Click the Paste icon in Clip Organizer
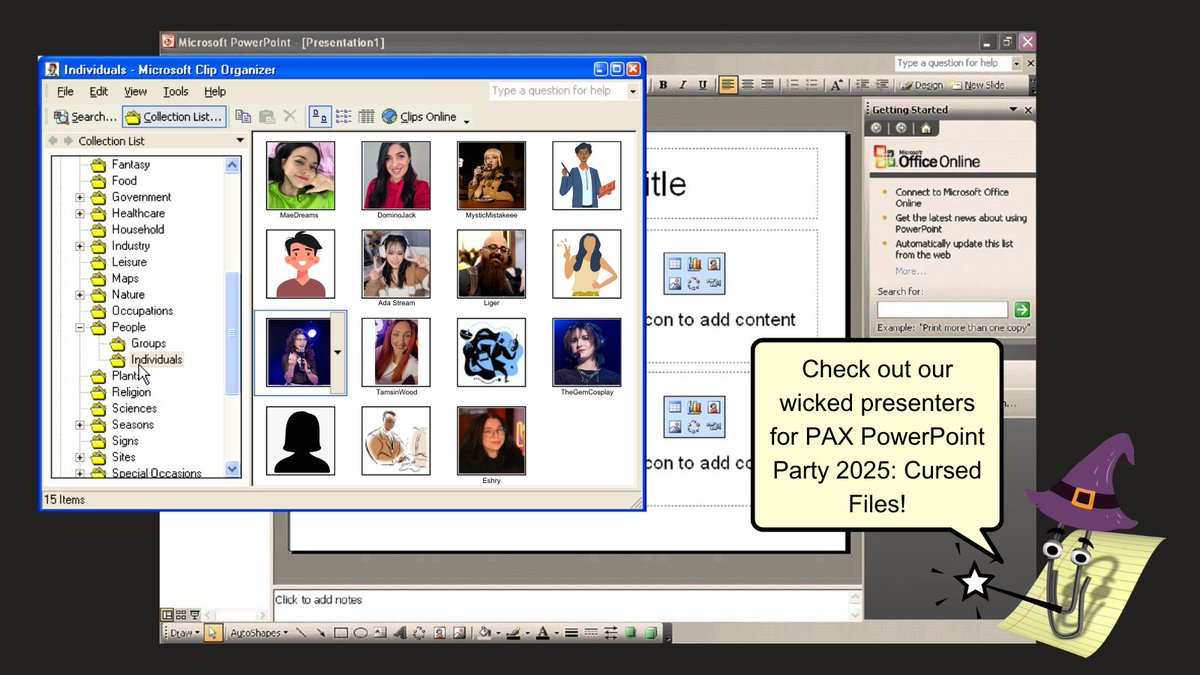1200x675 pixels. point(267,117)
